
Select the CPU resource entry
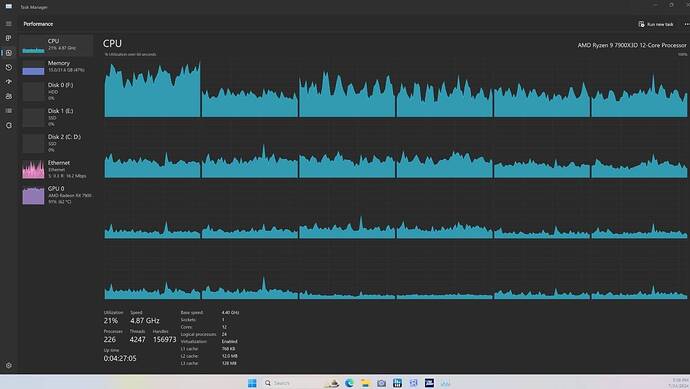tap(56, 45)
